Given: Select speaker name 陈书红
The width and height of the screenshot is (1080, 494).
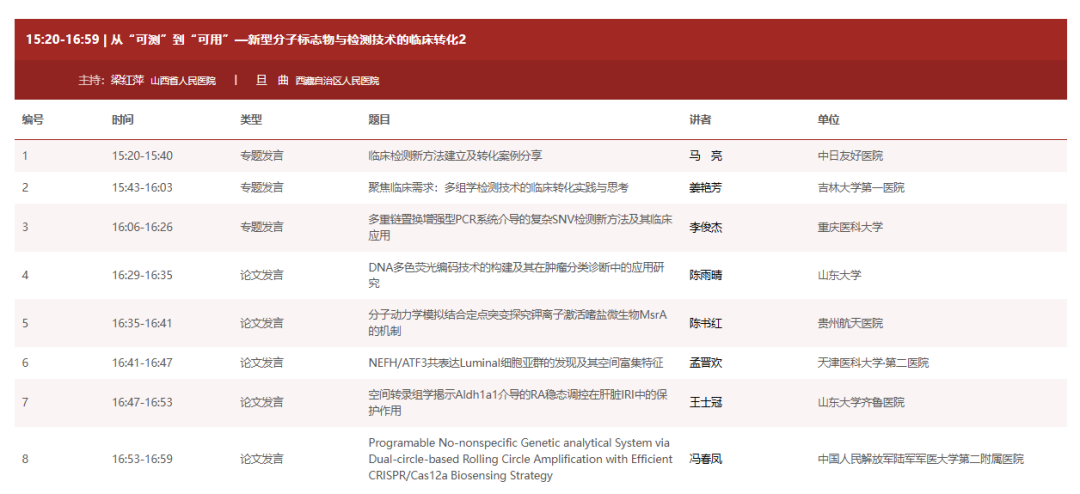Looking at the screenshot, I should coord(706,323).
